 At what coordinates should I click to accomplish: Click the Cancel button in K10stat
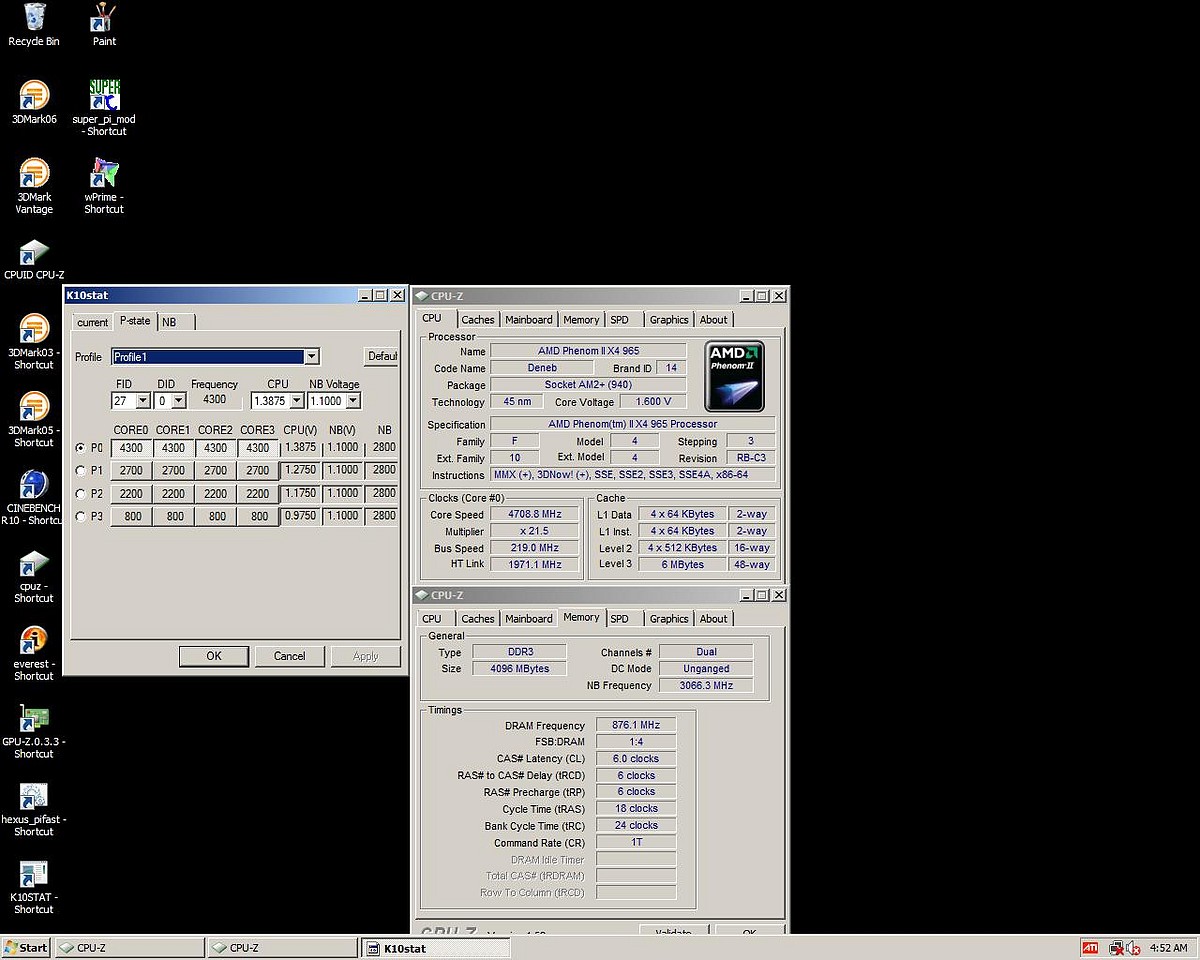click(289, 656)
